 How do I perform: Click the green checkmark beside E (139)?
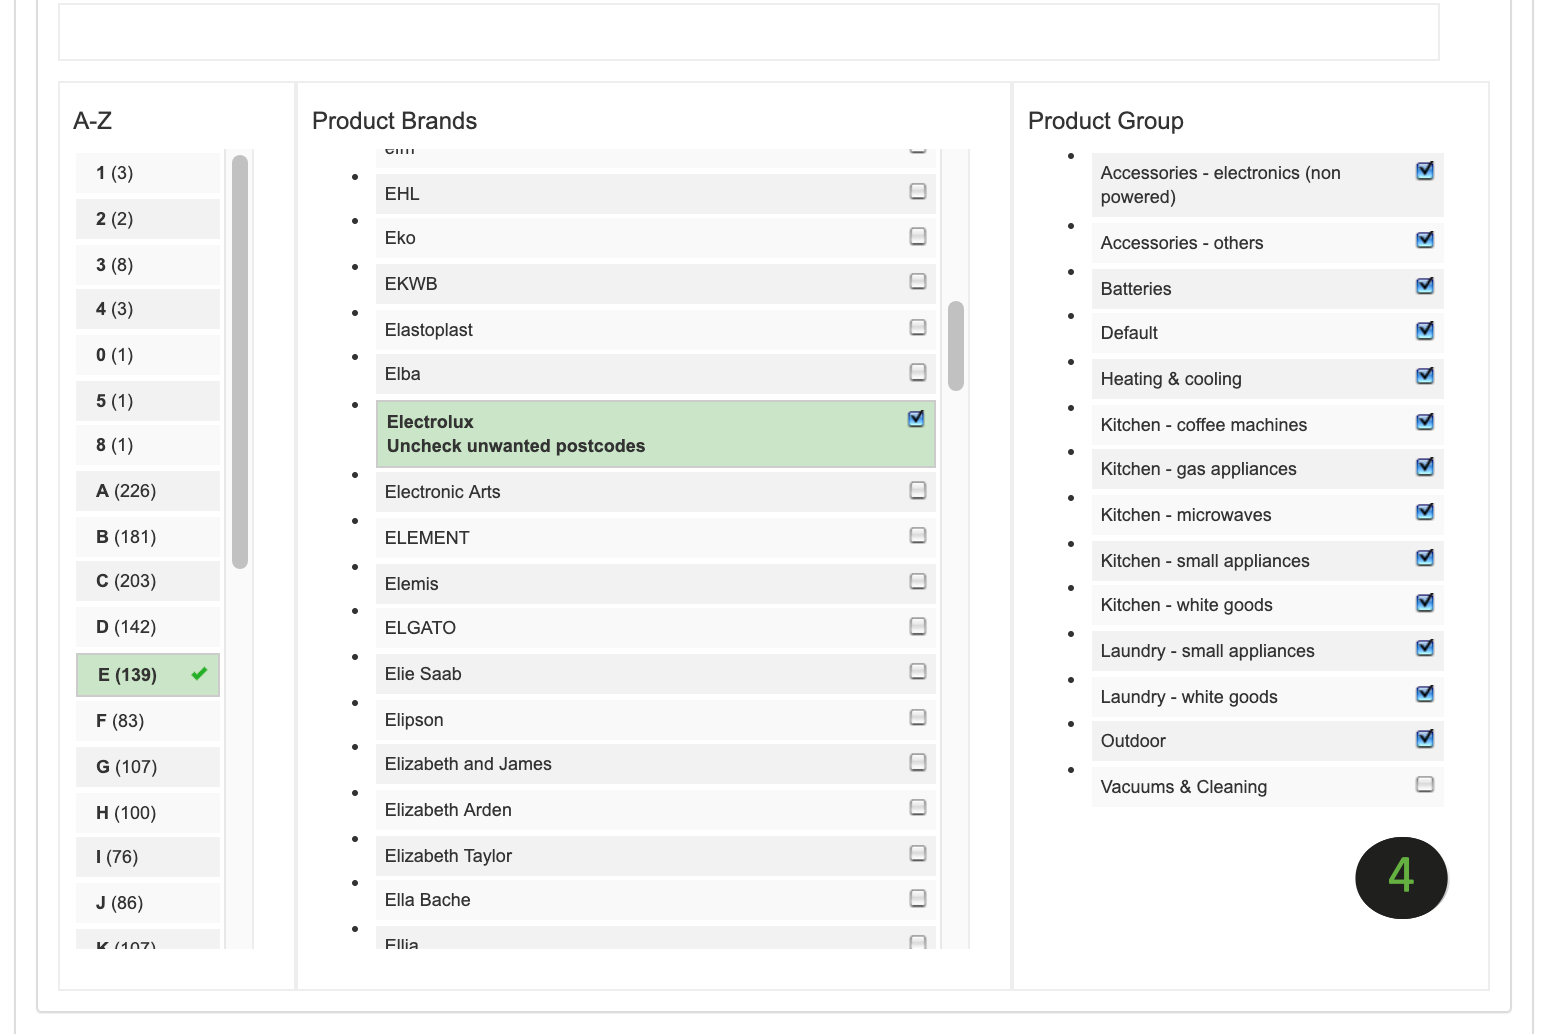(x=199, y=674)
